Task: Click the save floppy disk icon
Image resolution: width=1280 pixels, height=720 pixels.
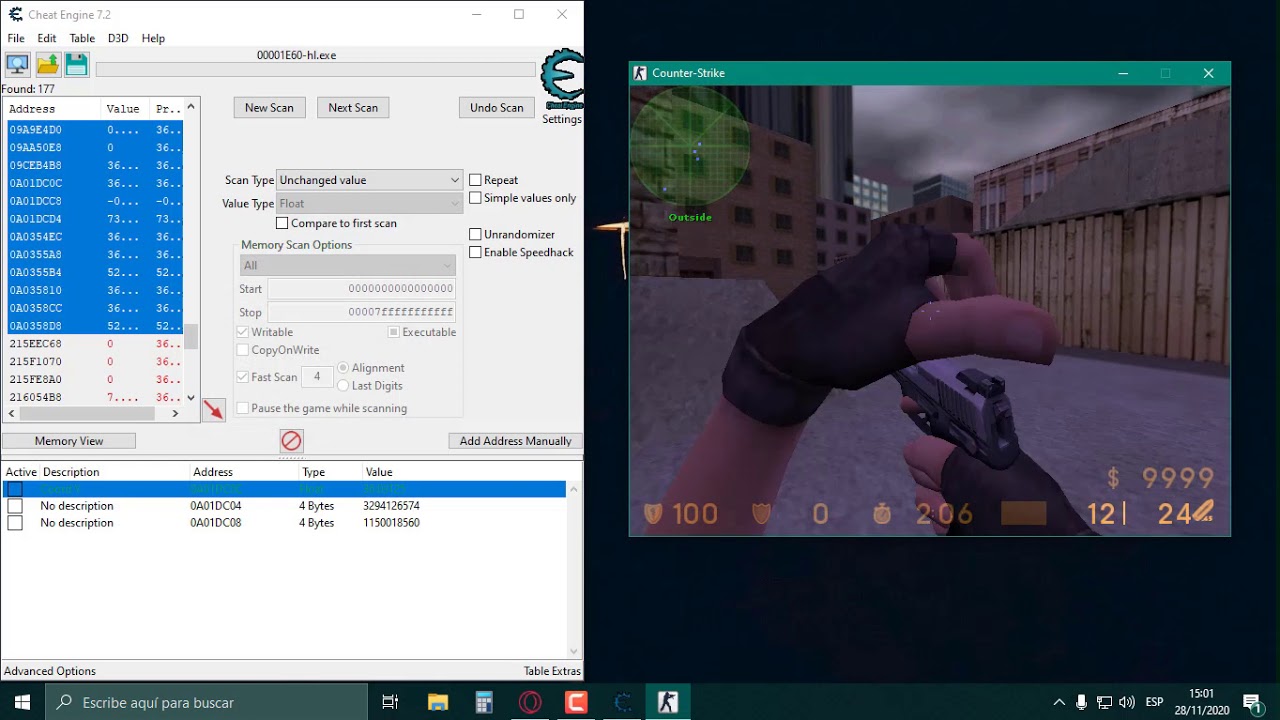Action: tap(76, 65)
